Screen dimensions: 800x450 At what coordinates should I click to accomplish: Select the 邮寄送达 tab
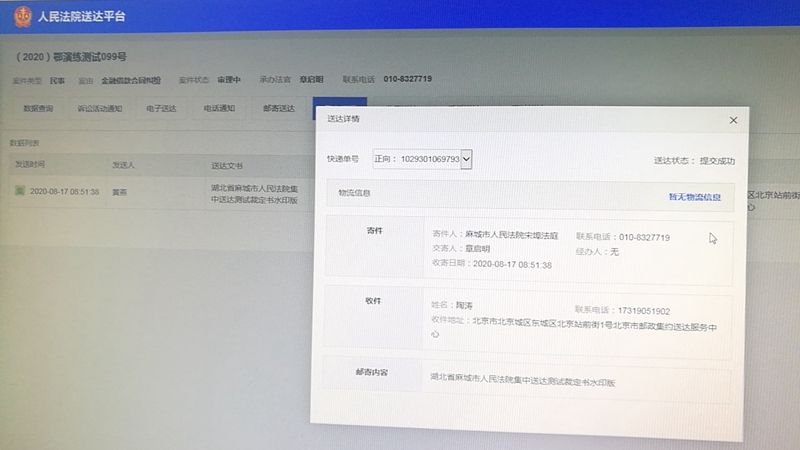(279, 108)
